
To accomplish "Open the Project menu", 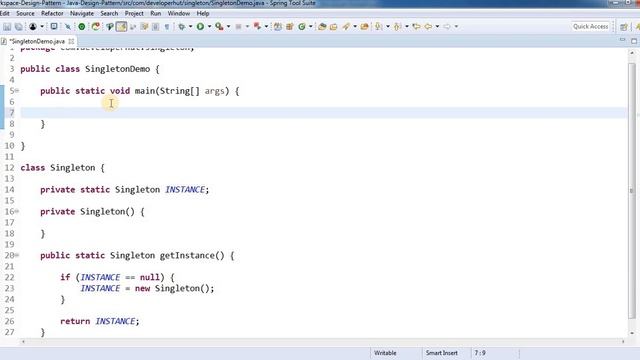I will tap(134, 13).
